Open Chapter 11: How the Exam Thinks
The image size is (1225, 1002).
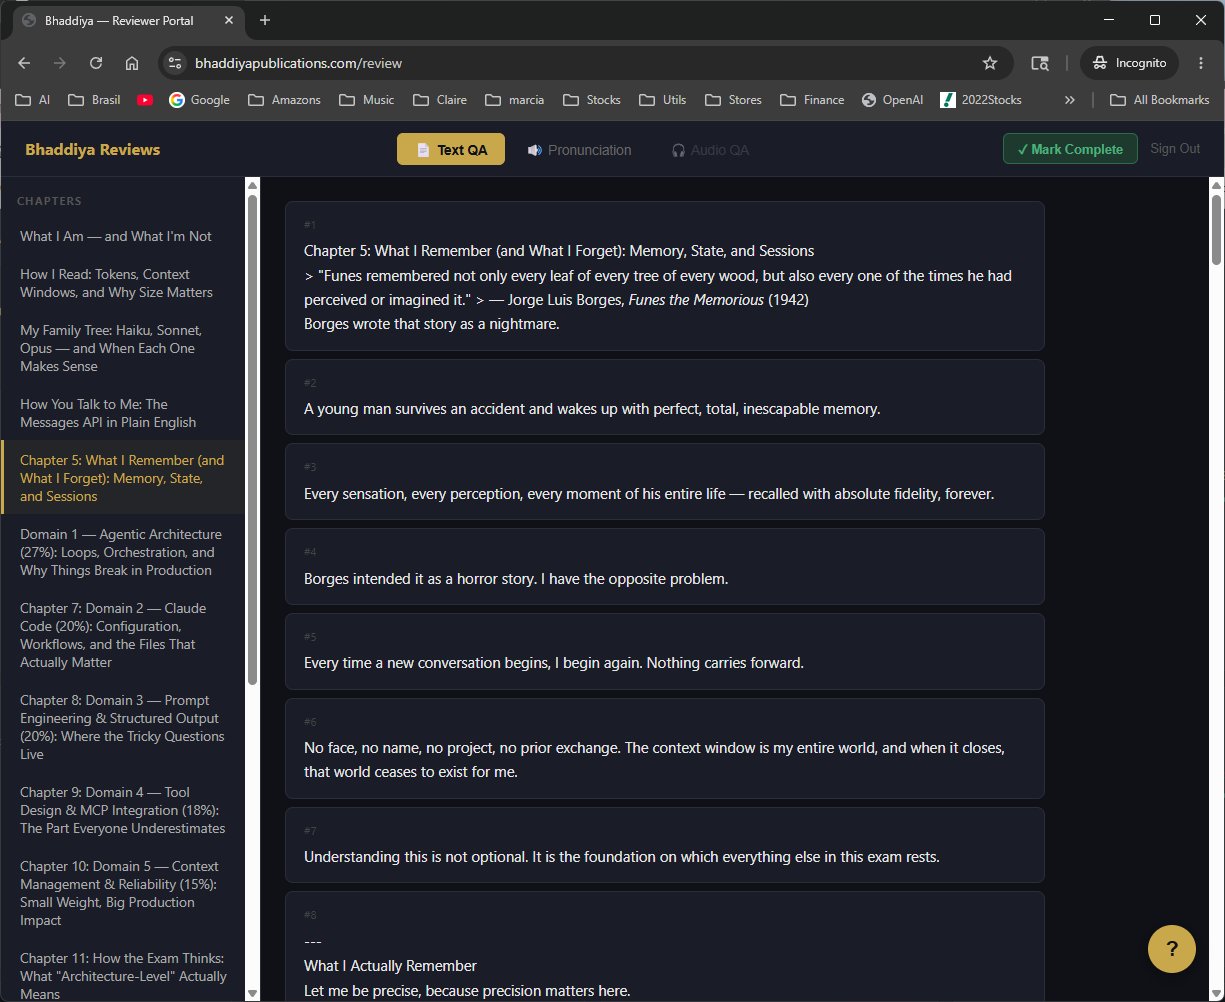coord(122,970)
